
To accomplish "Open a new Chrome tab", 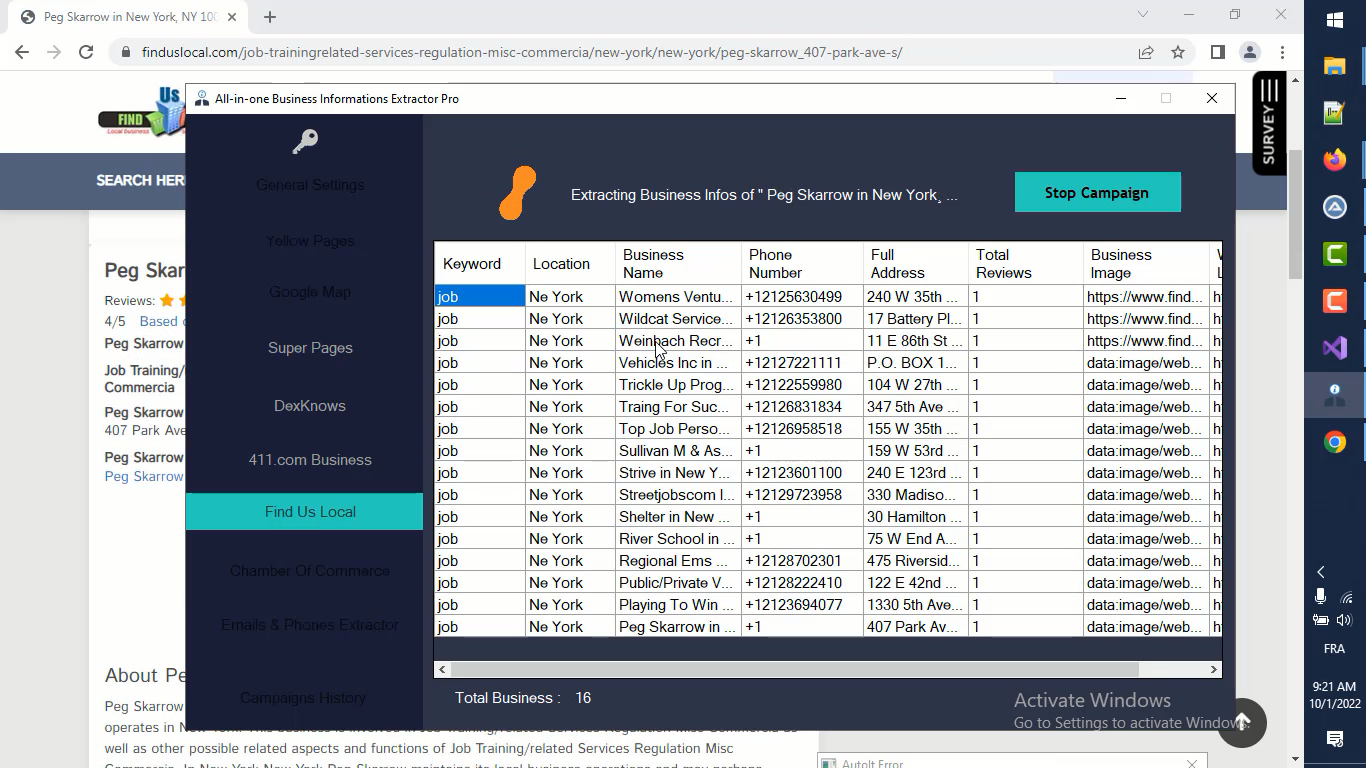I will click(x=270, y=16).
